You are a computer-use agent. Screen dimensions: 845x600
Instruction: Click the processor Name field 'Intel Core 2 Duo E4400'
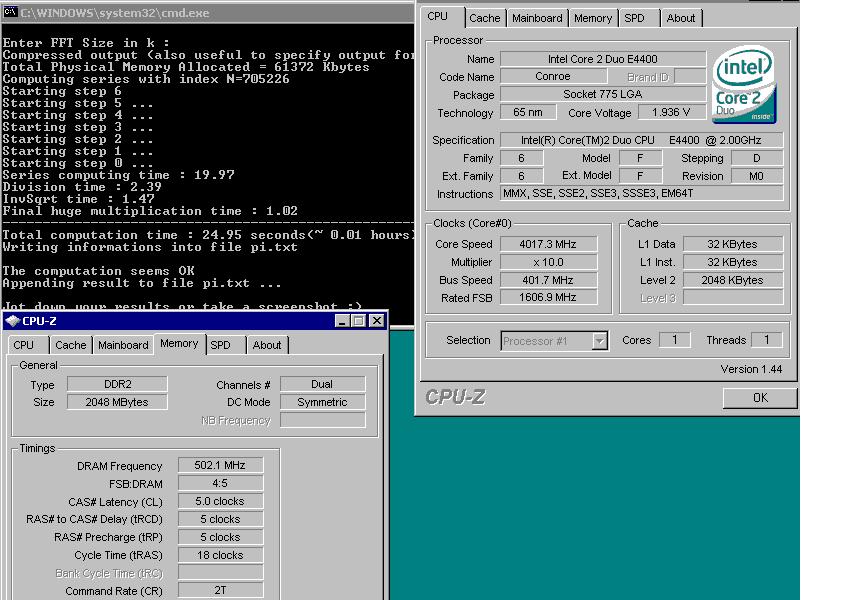tap(602, 59)
